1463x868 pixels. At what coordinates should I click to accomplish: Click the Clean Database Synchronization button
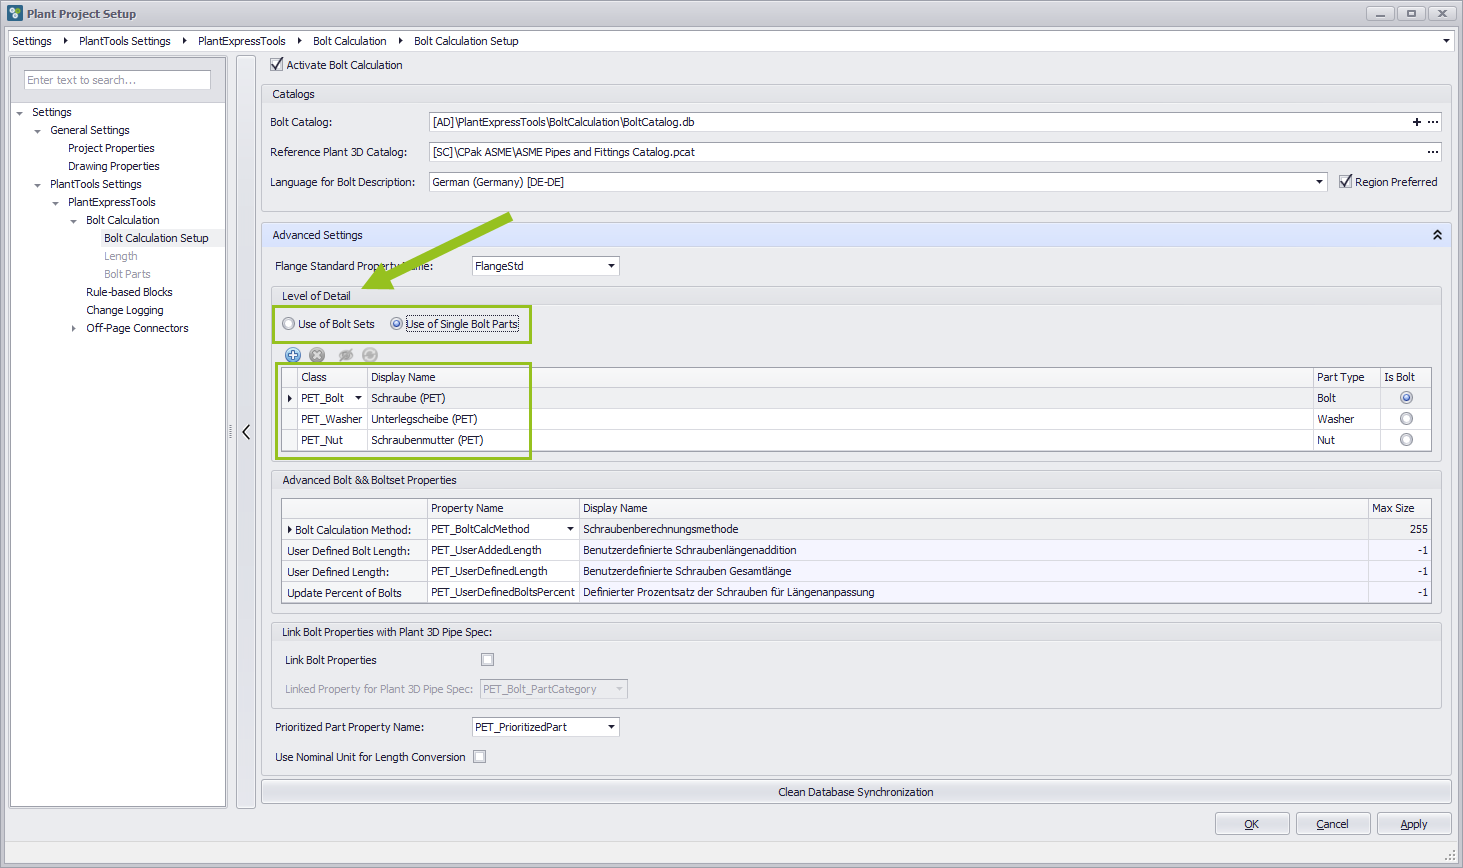pos(856,792)
